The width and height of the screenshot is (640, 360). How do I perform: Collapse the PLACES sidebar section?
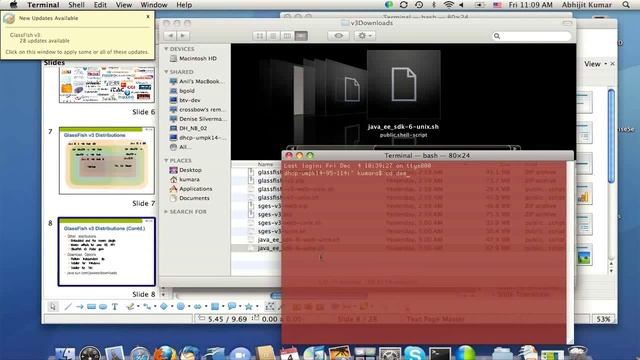pos(166,160)
